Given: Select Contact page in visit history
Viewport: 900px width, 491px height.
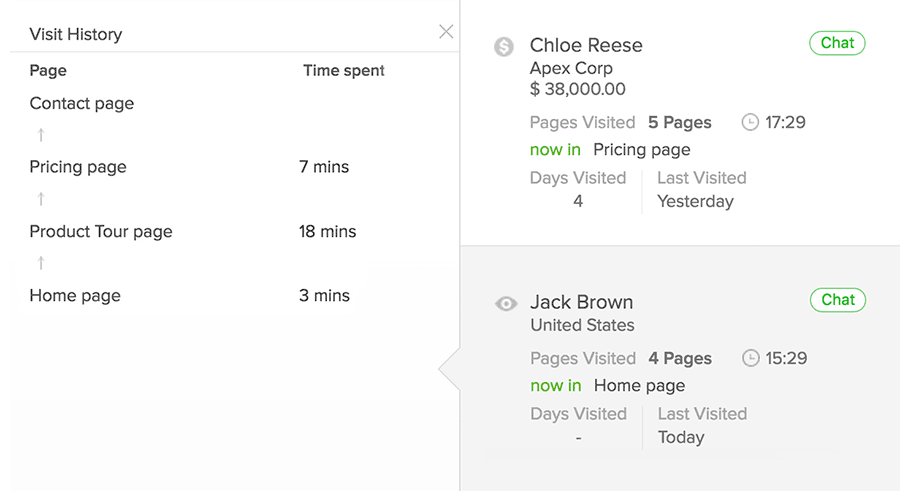Looking at the screenshot, I should pos(82,103).
